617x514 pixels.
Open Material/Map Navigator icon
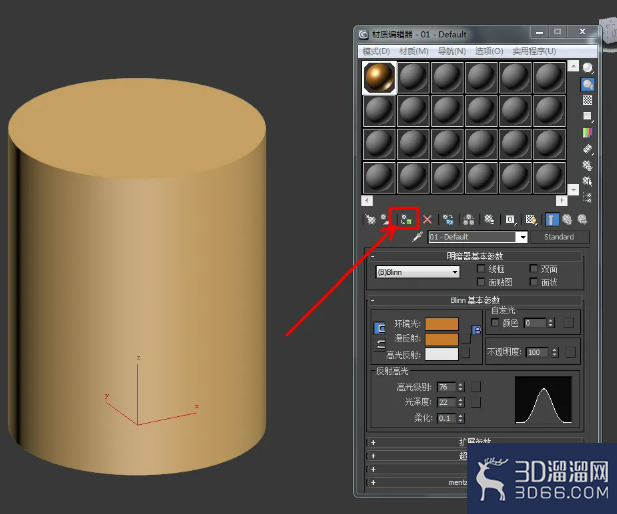pyautogui.click(x=587, y=197)
